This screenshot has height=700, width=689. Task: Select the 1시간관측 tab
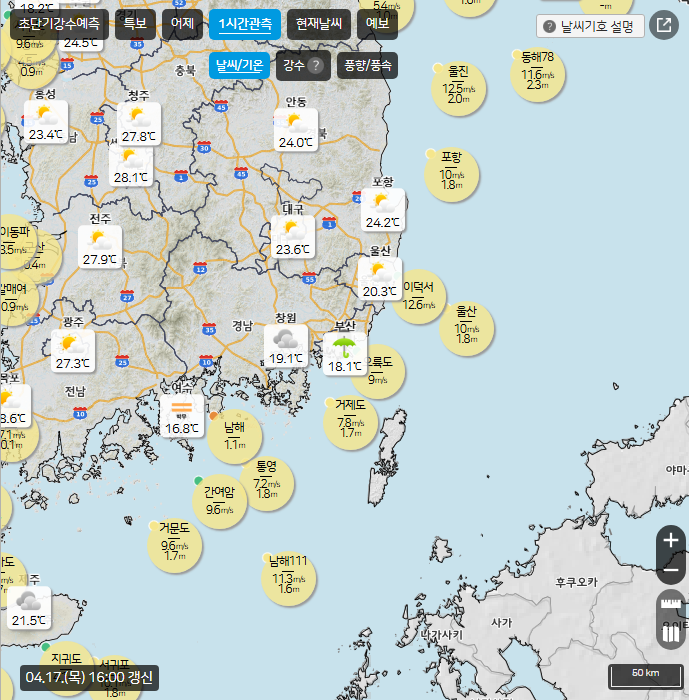point(245,24)
